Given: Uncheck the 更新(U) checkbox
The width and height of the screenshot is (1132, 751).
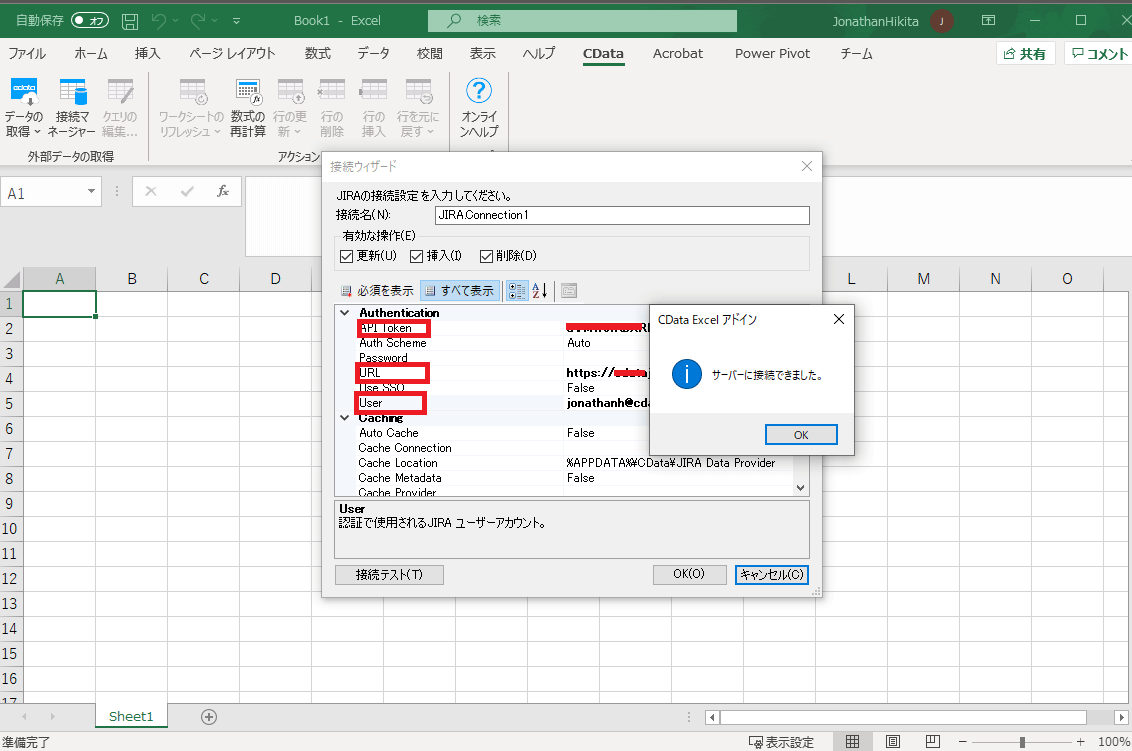Looking at the screenshot, I should coord(347,256).
